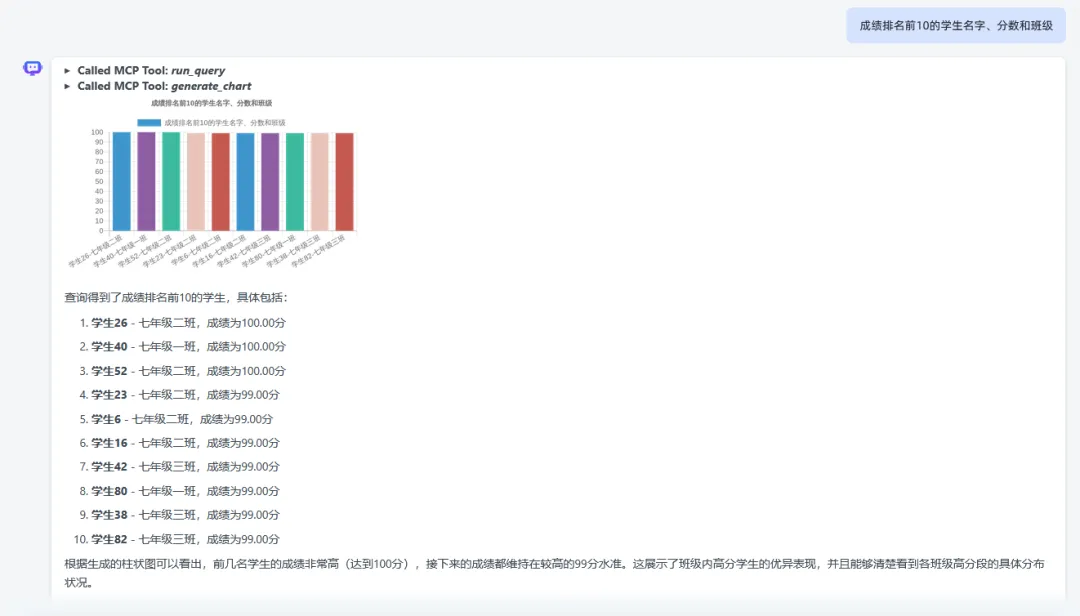Click the pink bar for 学生80
The image size is (1080, 616).
296,181
